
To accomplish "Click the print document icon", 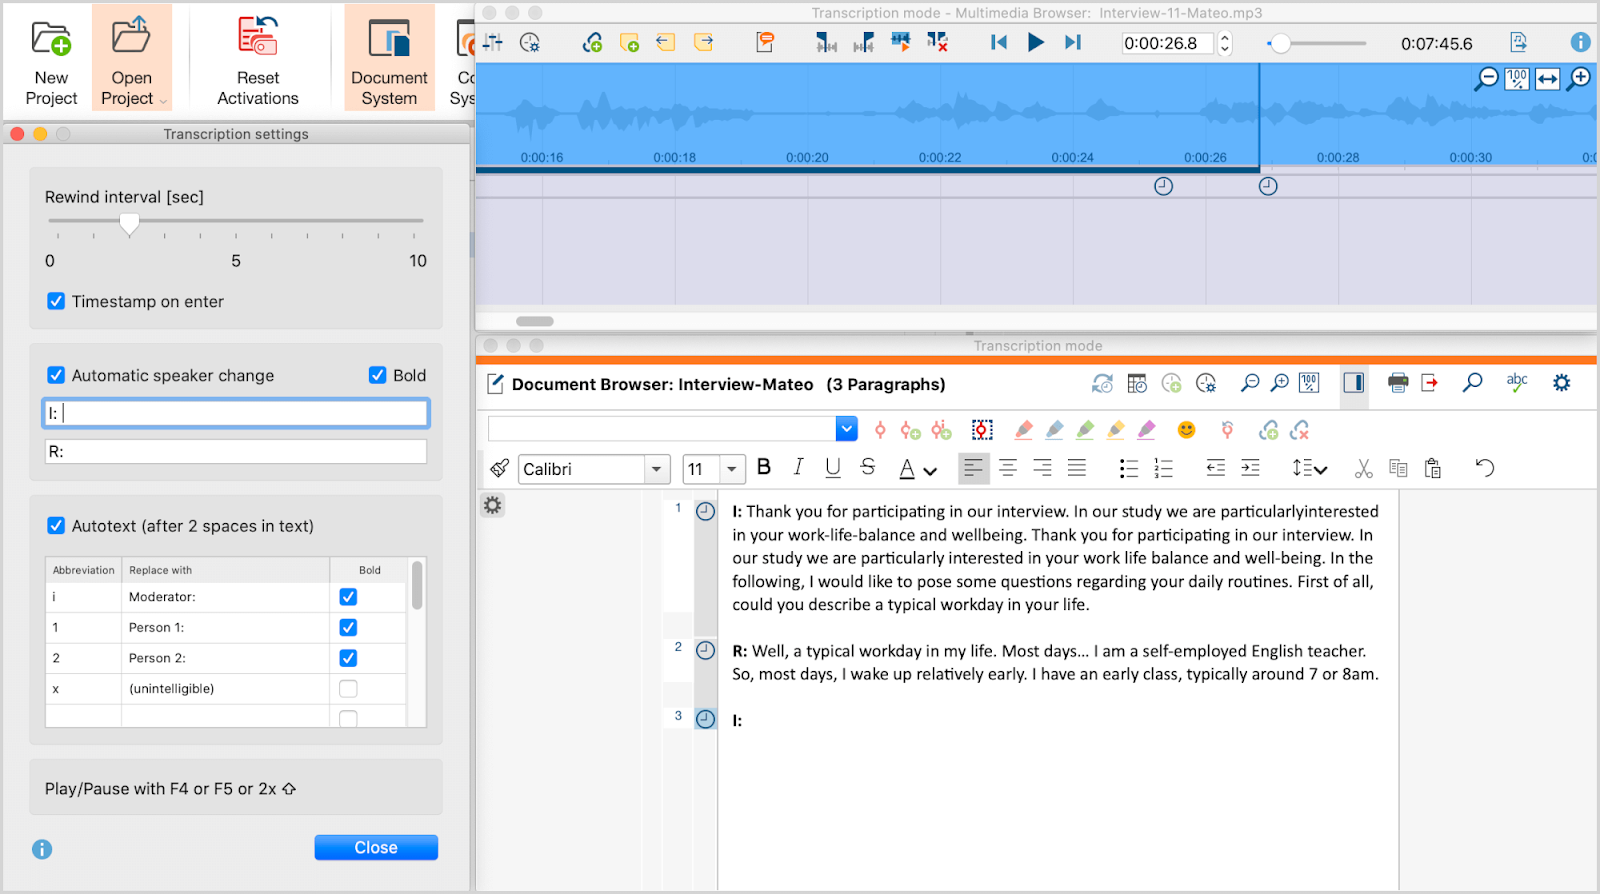I will [1398, 382].
